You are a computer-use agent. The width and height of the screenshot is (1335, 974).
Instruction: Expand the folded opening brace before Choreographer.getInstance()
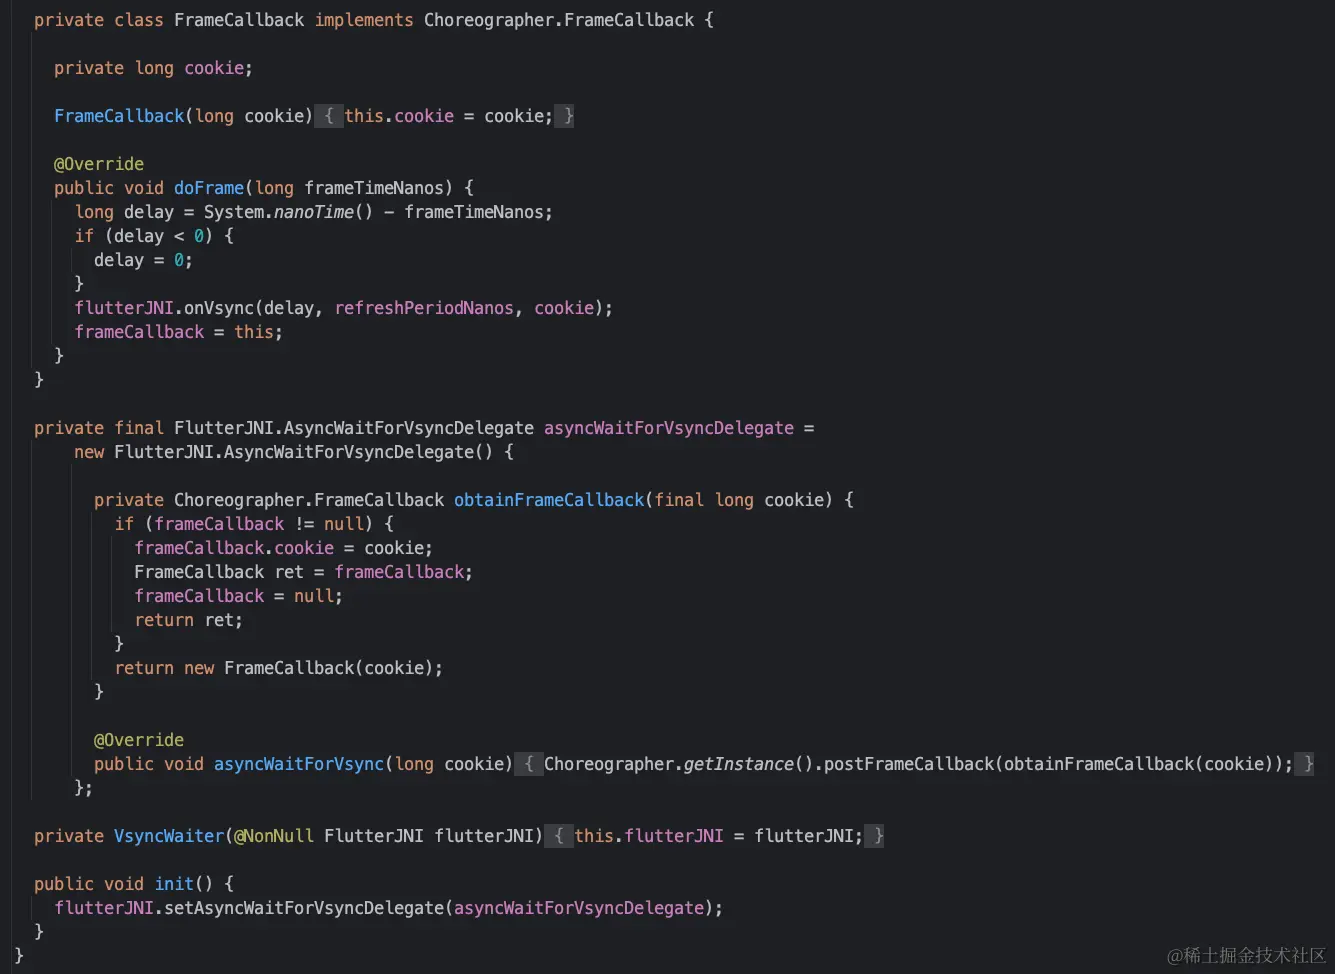click(x=529, y=764)
